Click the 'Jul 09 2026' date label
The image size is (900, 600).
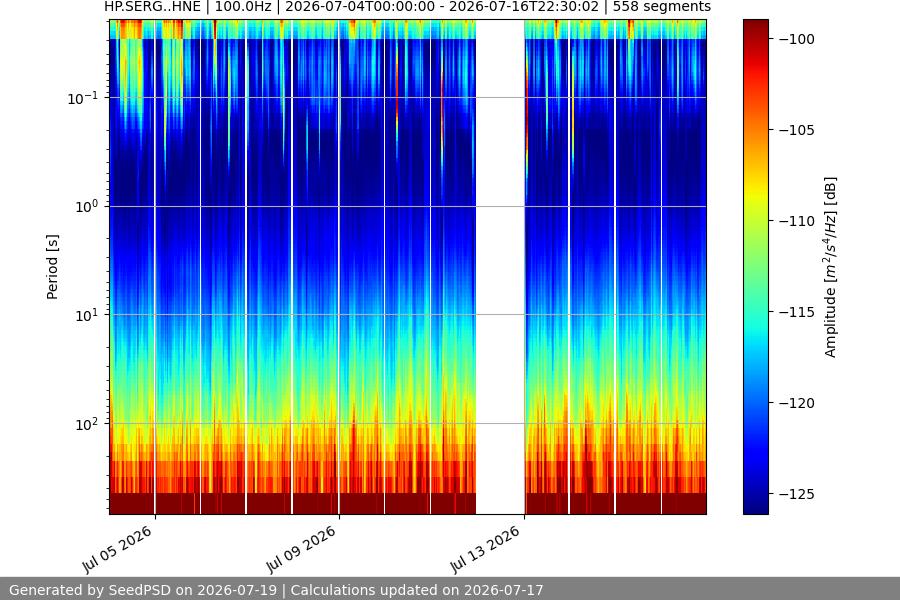pyautogui.click(x=301, y=549)
